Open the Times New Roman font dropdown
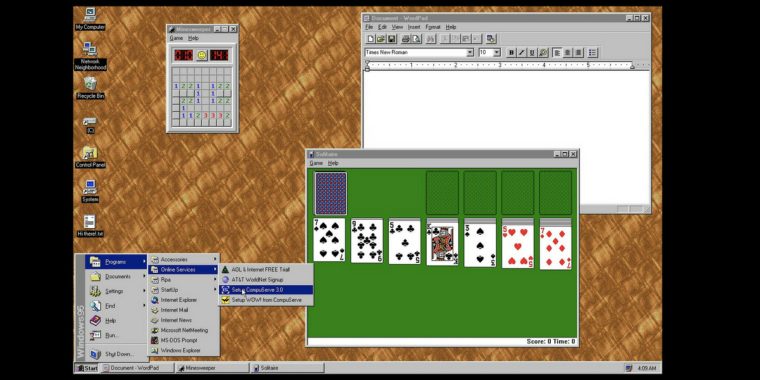This screenshot has height=380, width=760. 470,52
